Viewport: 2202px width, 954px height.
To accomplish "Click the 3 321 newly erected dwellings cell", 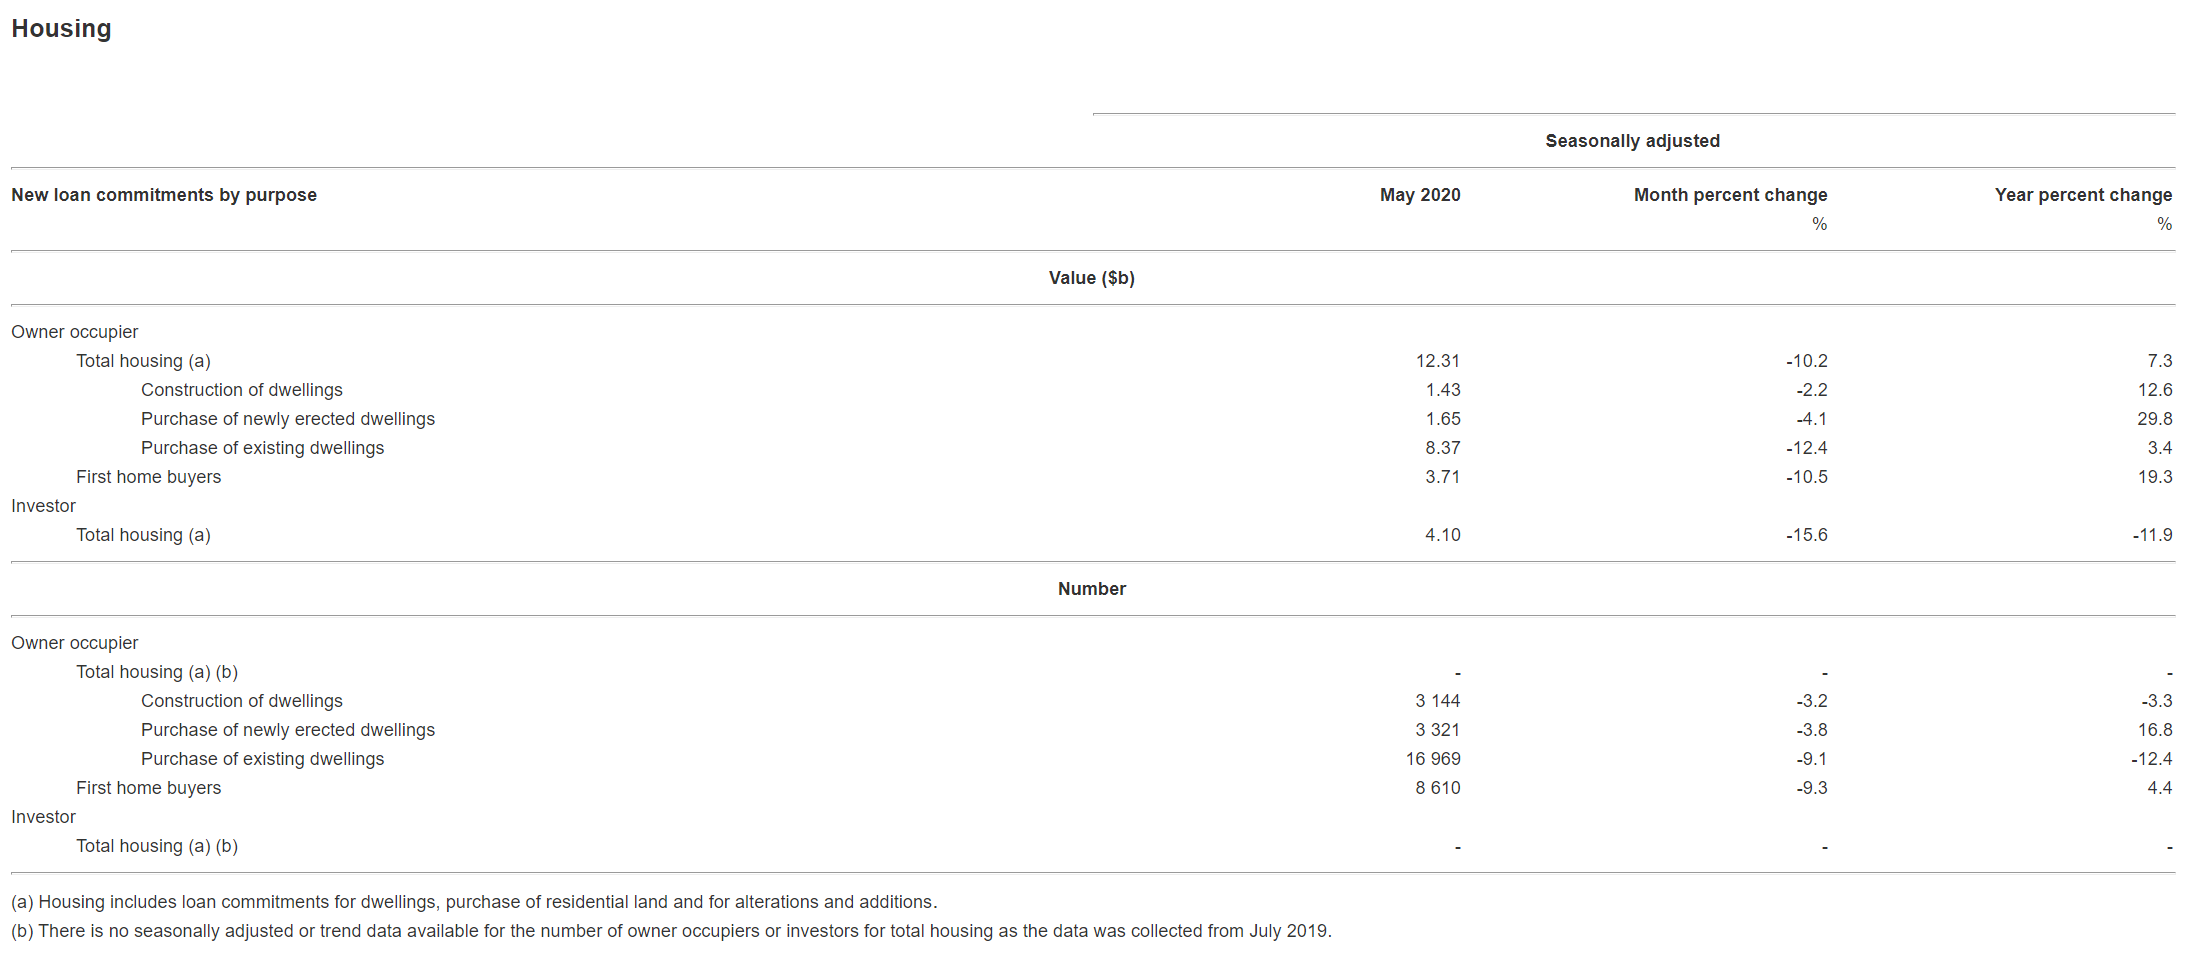I will pyautogui.click(x=1437, y=730).
